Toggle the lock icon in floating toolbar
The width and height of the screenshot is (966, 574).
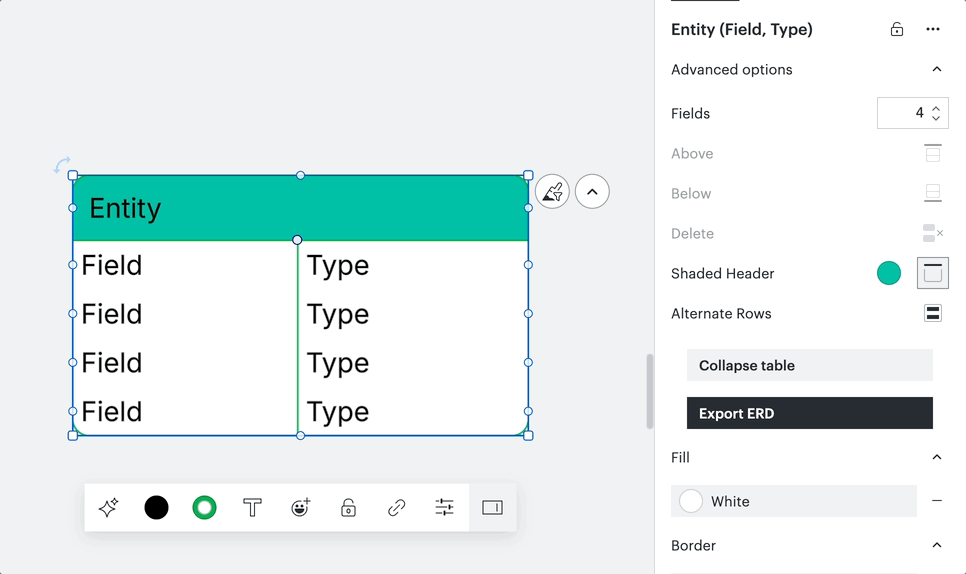click(x=349, y=507)
